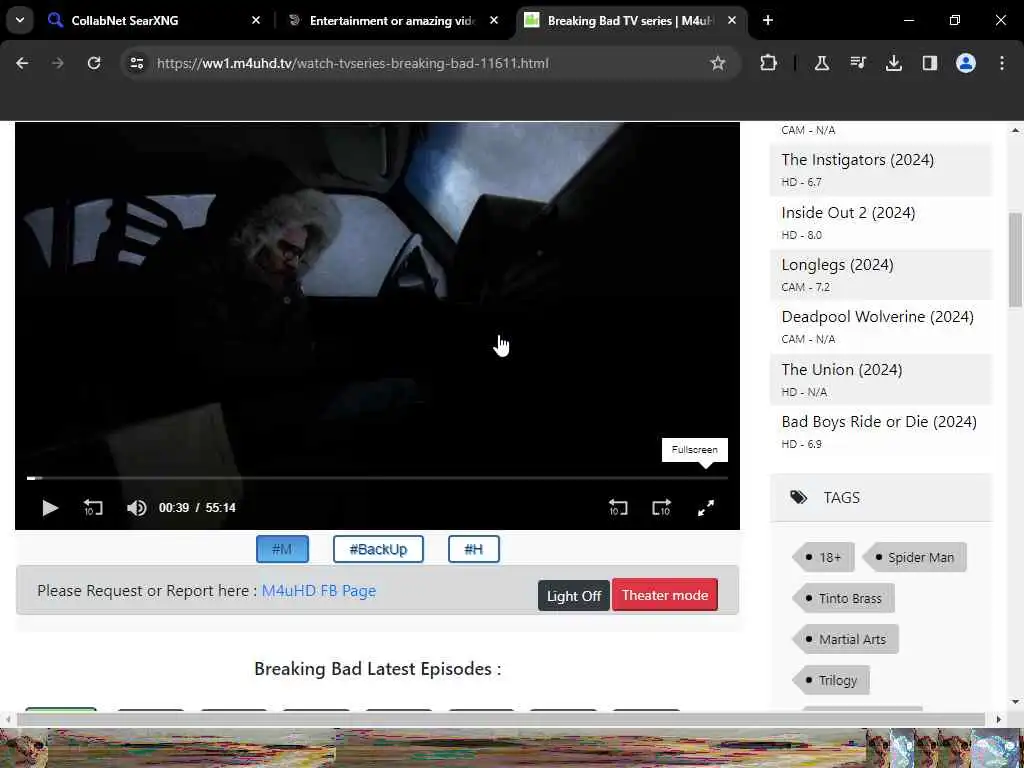Click the scrollbar up arrow
Viewport: 1024px width, 768px height.
click(1015, 130)
